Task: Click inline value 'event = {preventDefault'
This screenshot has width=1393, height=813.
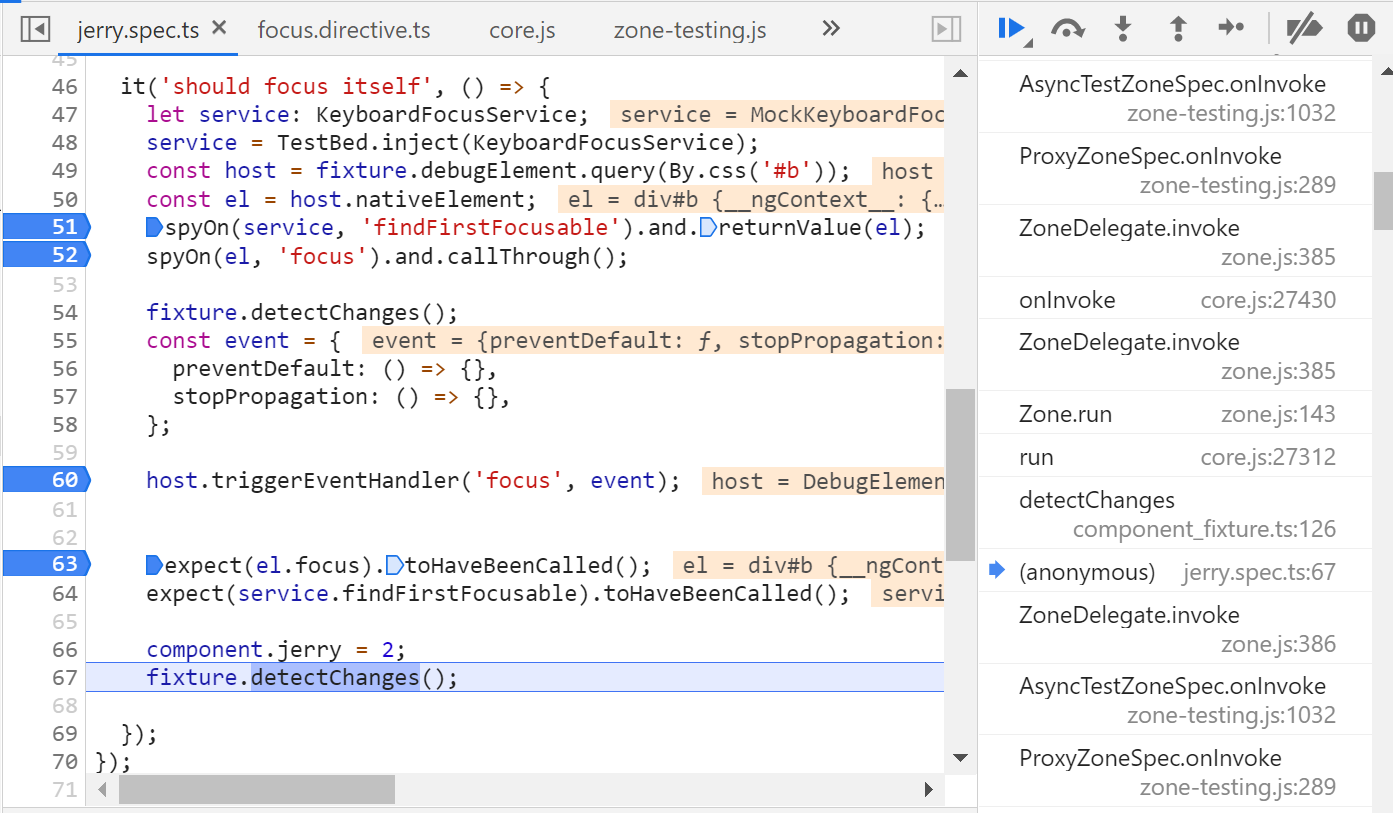Action: (652, 340)
